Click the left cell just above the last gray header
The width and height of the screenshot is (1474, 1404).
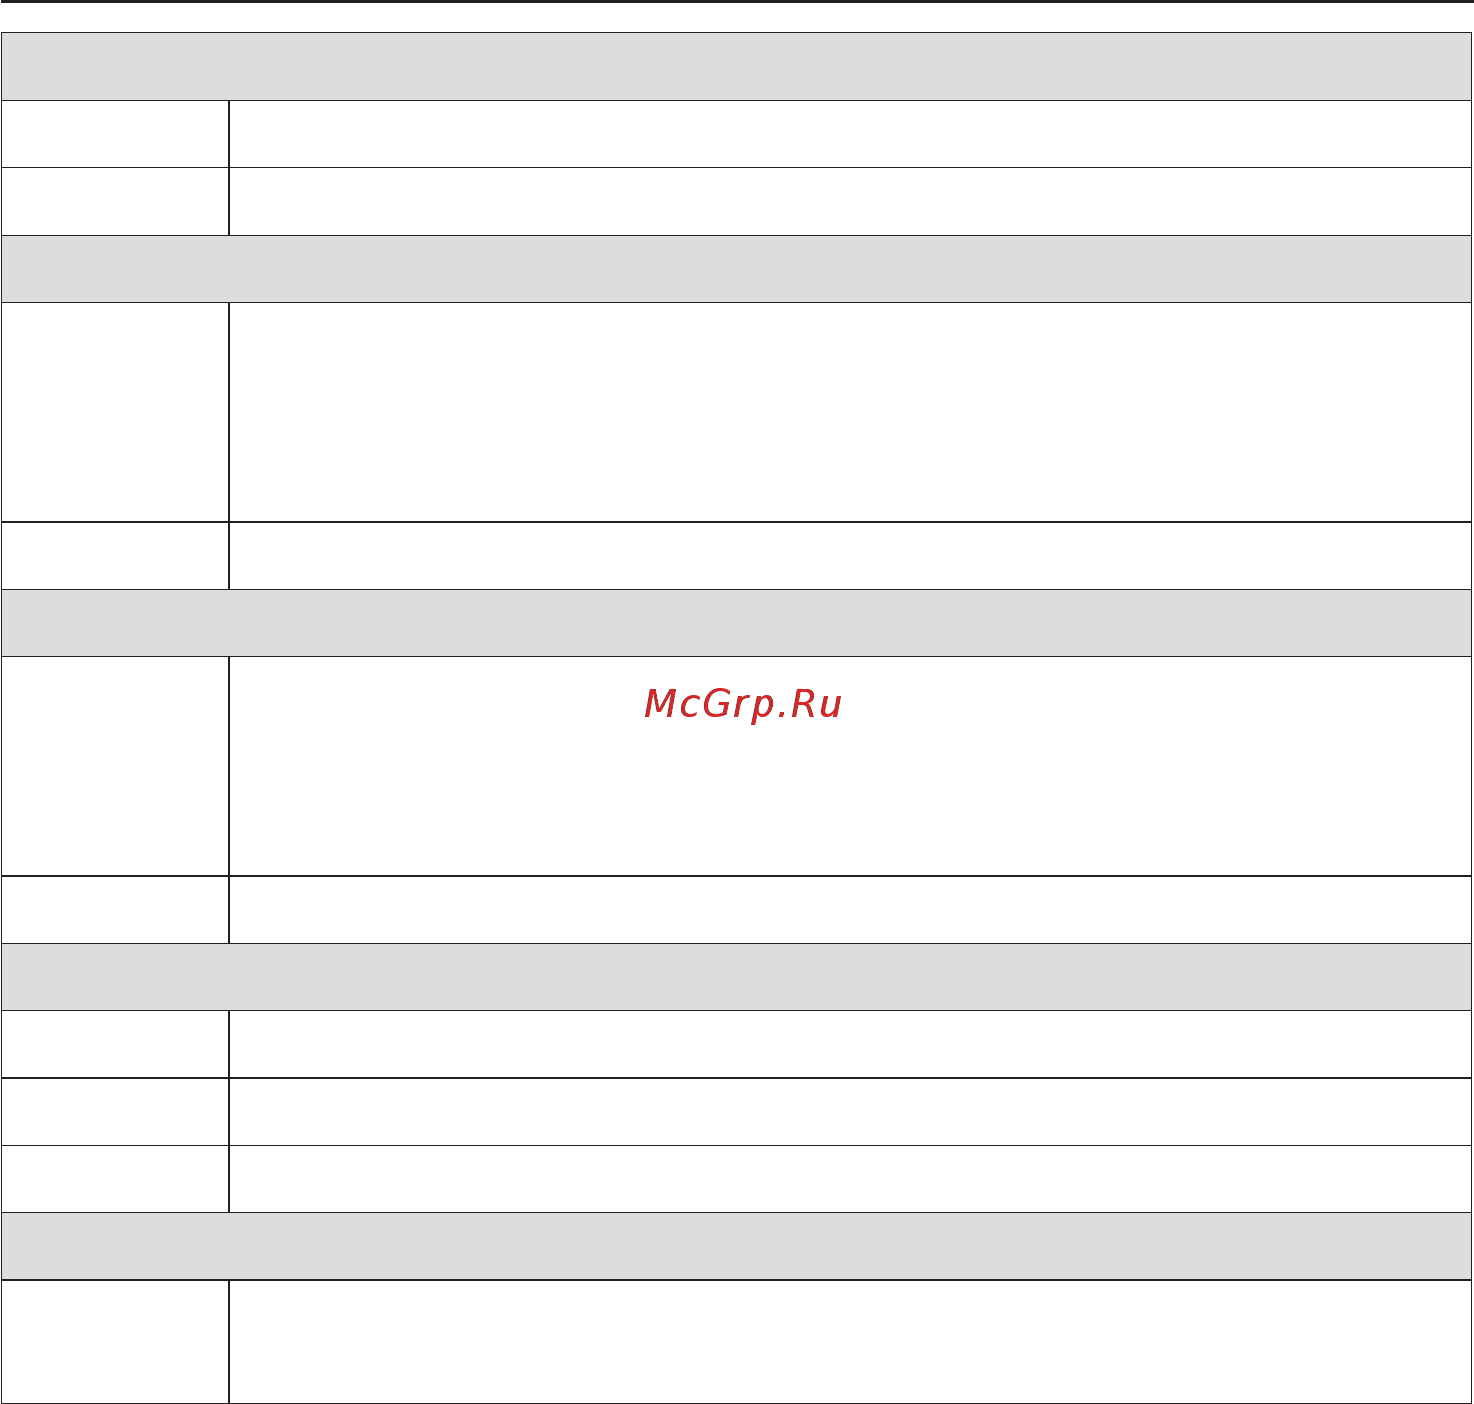point(115,1179)
